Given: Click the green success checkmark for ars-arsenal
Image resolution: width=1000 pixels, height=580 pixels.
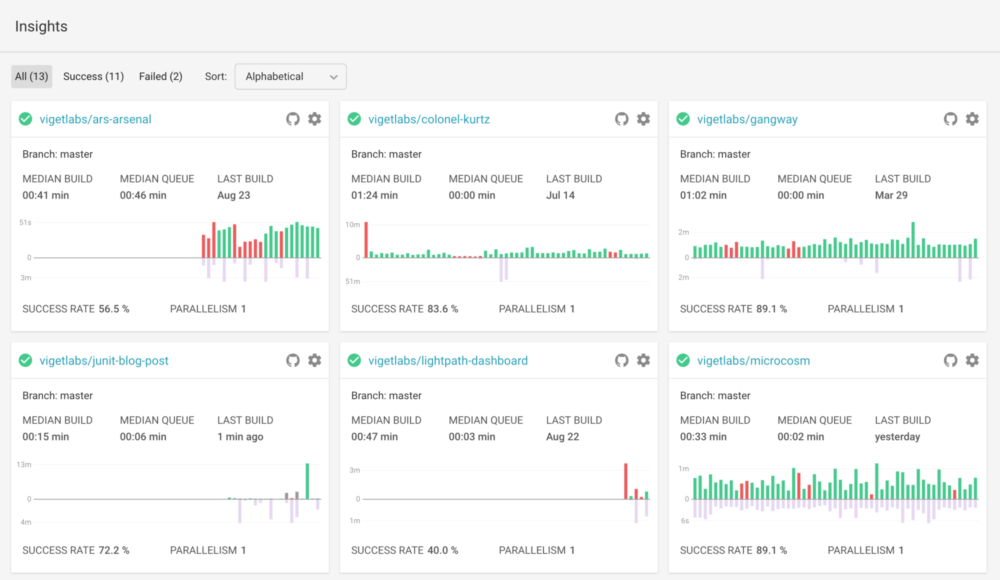Looking at the screenshot, I should point(26,119).
